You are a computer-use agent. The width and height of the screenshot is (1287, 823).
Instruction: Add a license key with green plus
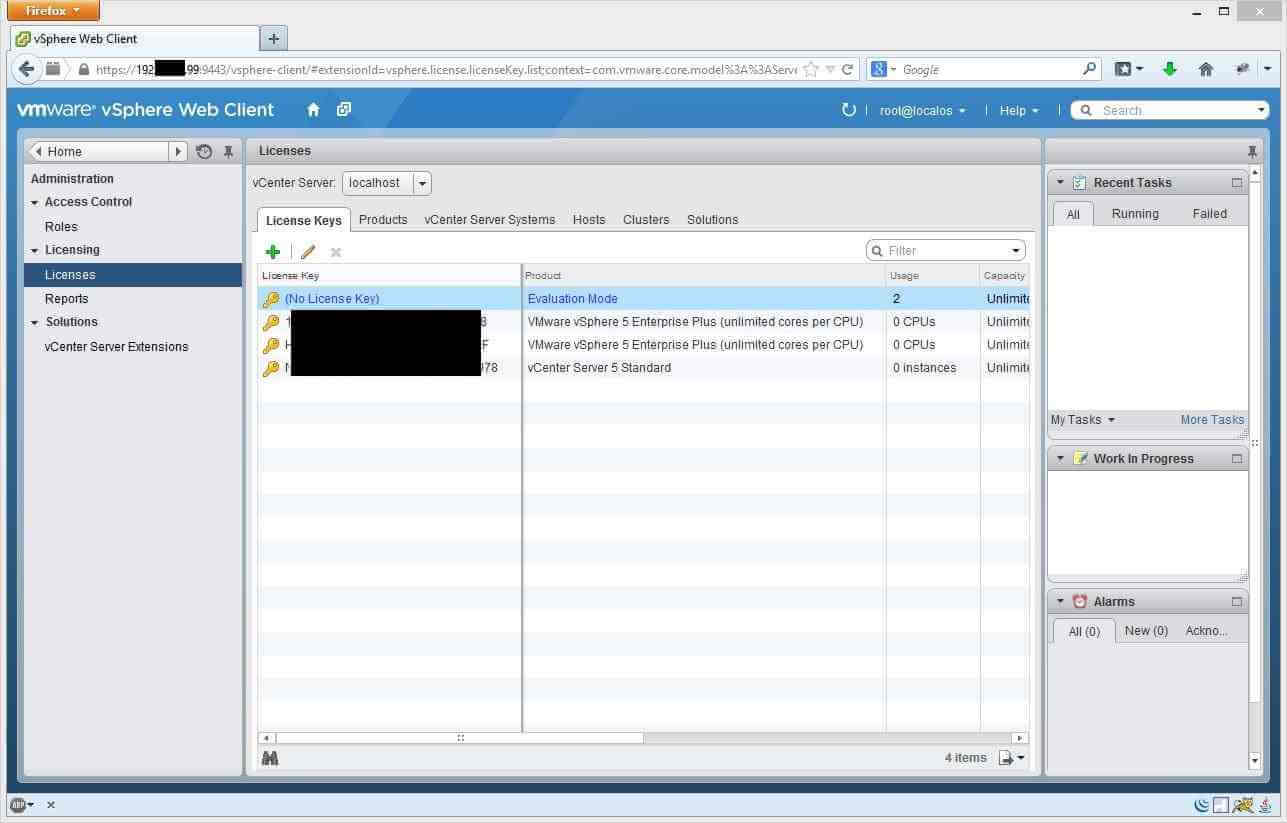click(x=272, y=252)
